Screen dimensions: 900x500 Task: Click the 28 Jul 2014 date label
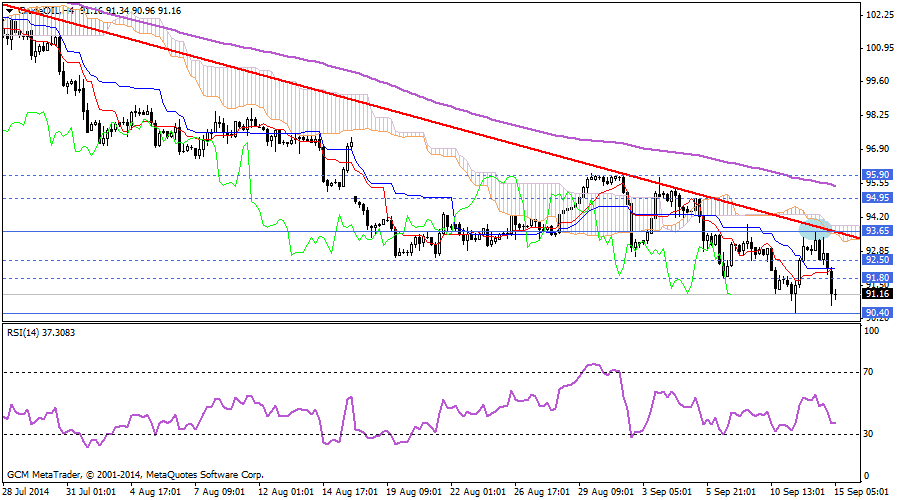pyautogui.click(x=28, y=492)
